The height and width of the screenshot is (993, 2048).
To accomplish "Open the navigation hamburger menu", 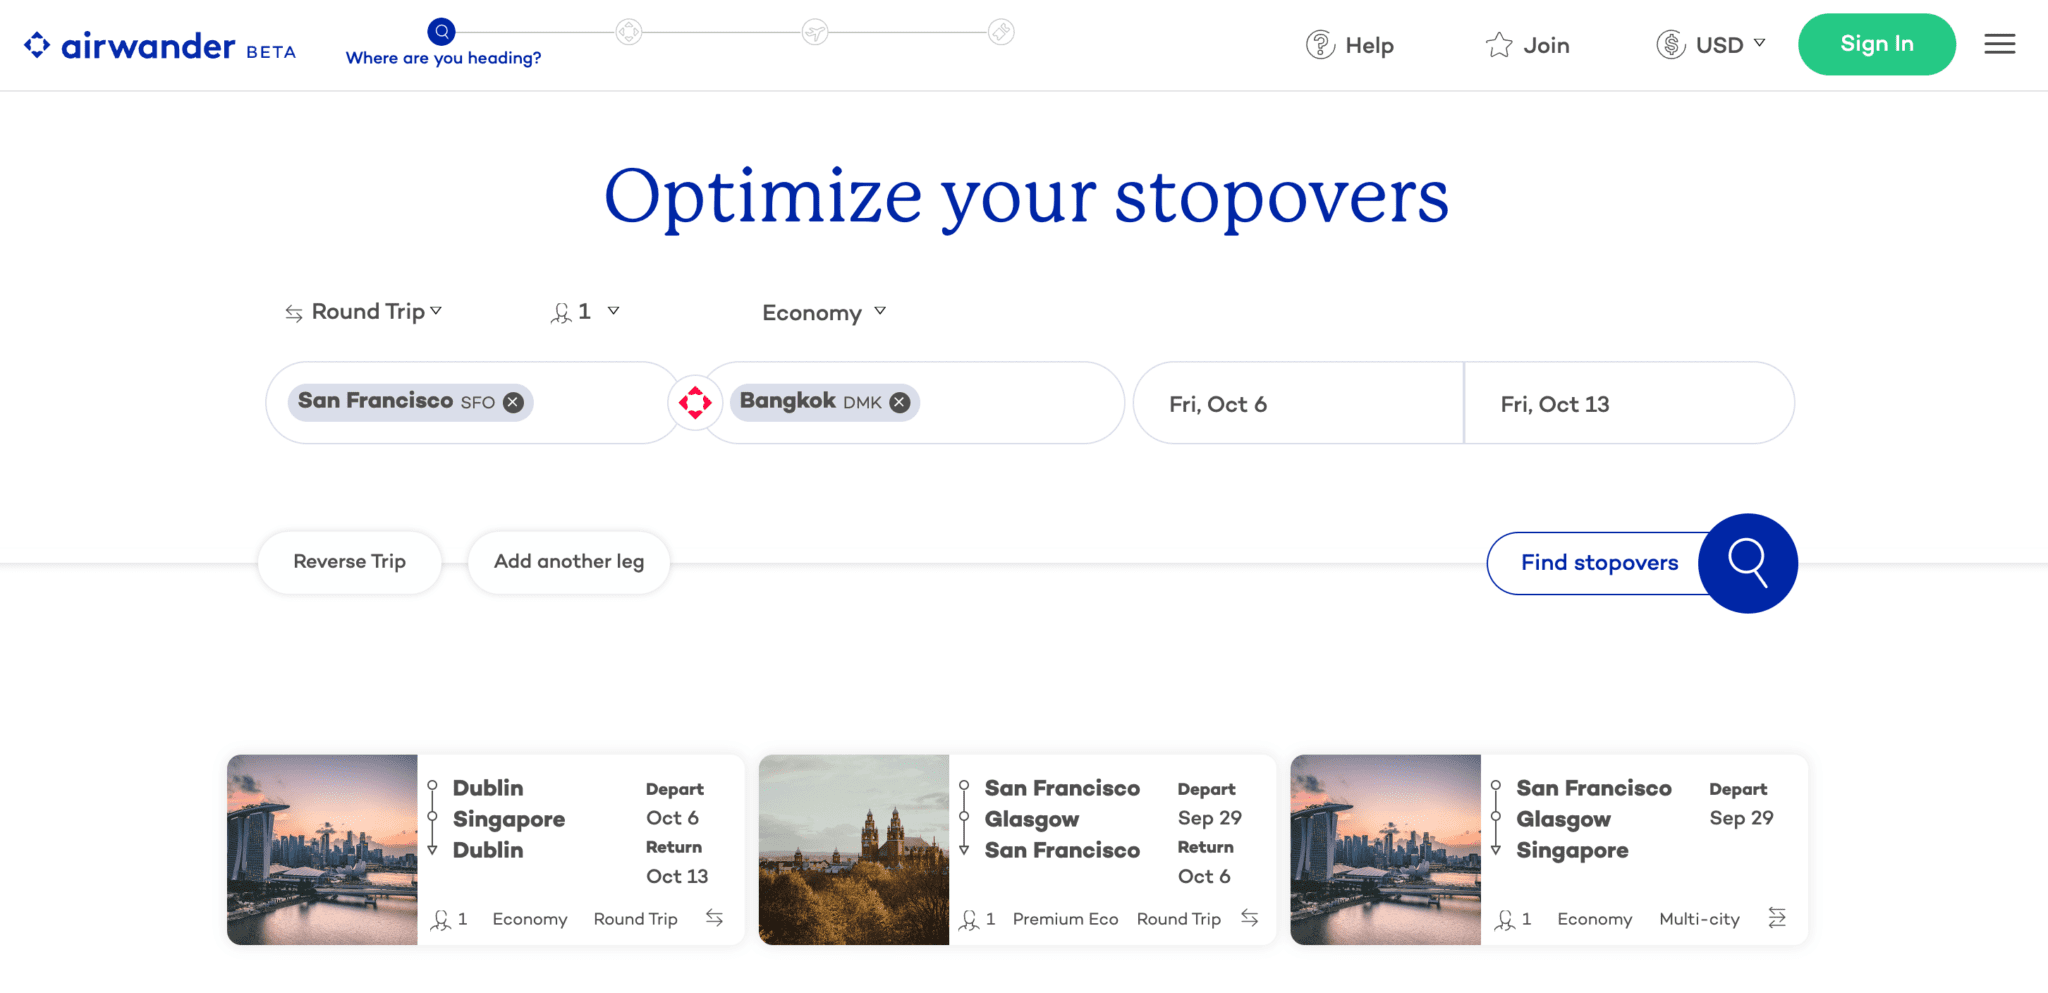I will 1999,44.
